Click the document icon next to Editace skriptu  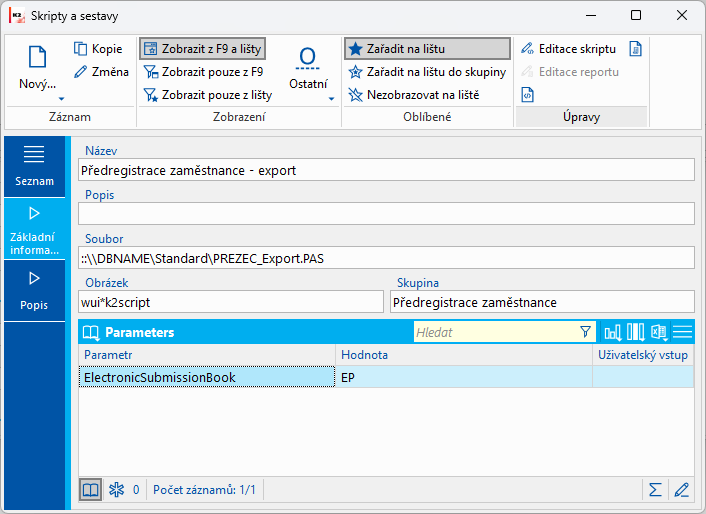635,49
